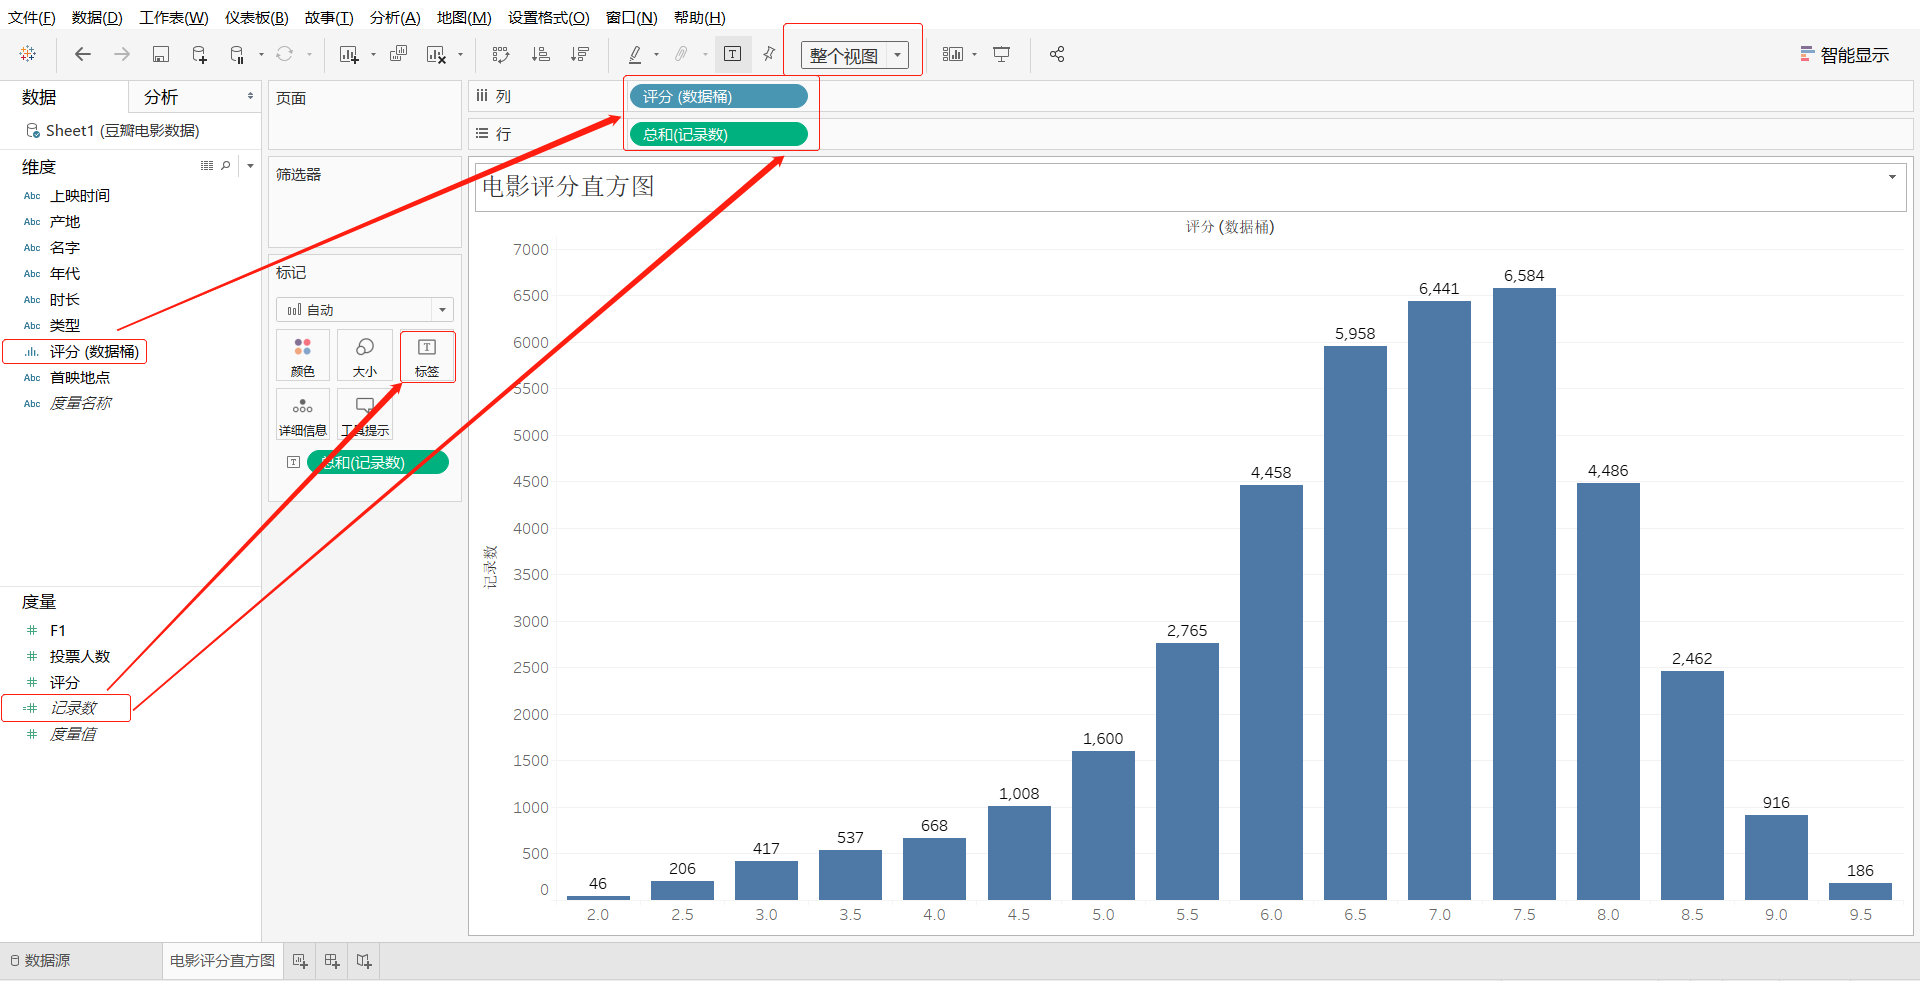The height and width of the screenshot is (981, 1920).
Task: Select Sheet1 (豆瓣电影数据) data source
Action: click(113, 130)
